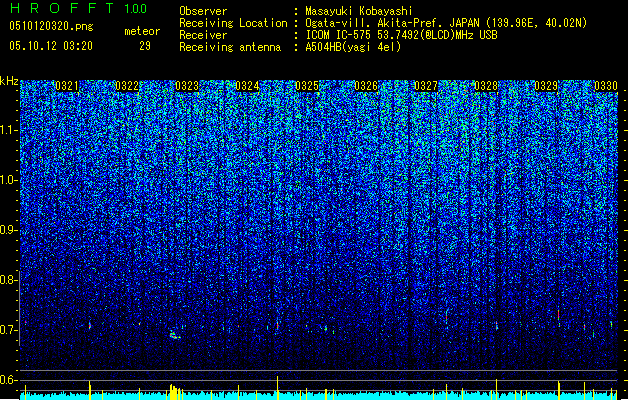Click the 1.0 frequency axis label
Image resolution: width=629 pixels, height=400 pixels.
9,180
